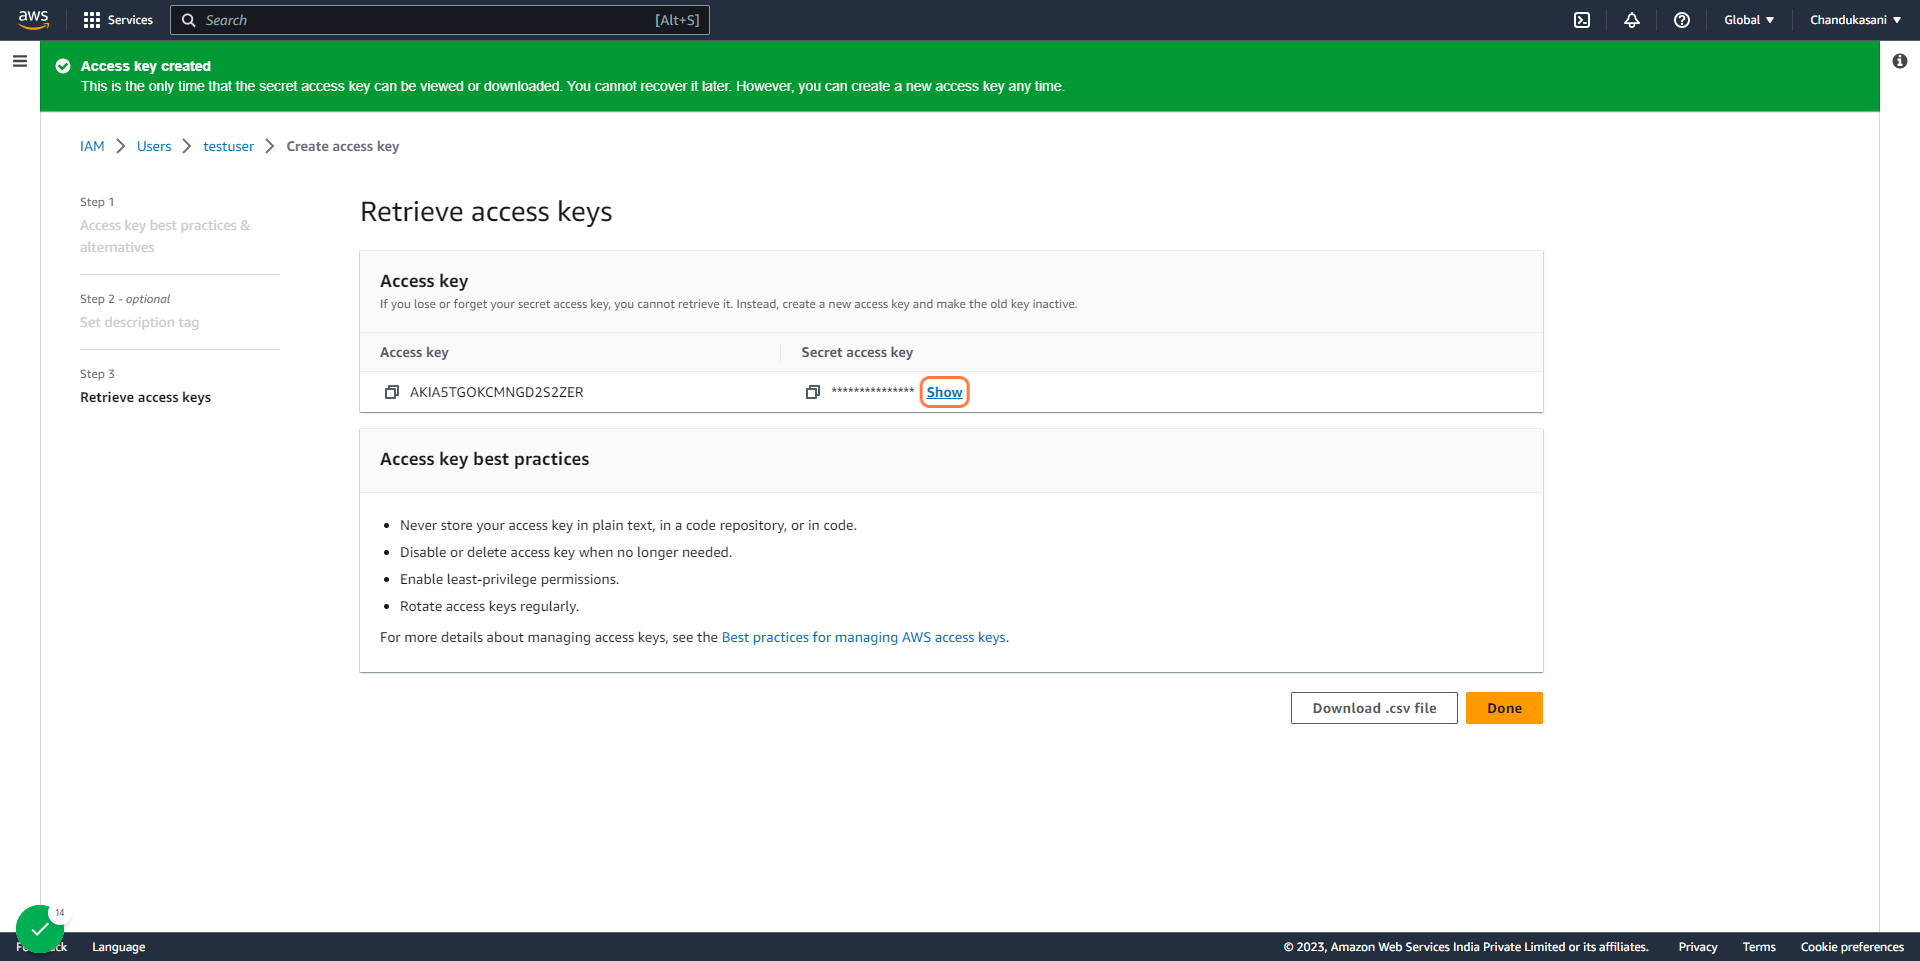Open Cookie preferences in footer
Viewport: 1920px width, 961px height.
[x=1852, y=947]
